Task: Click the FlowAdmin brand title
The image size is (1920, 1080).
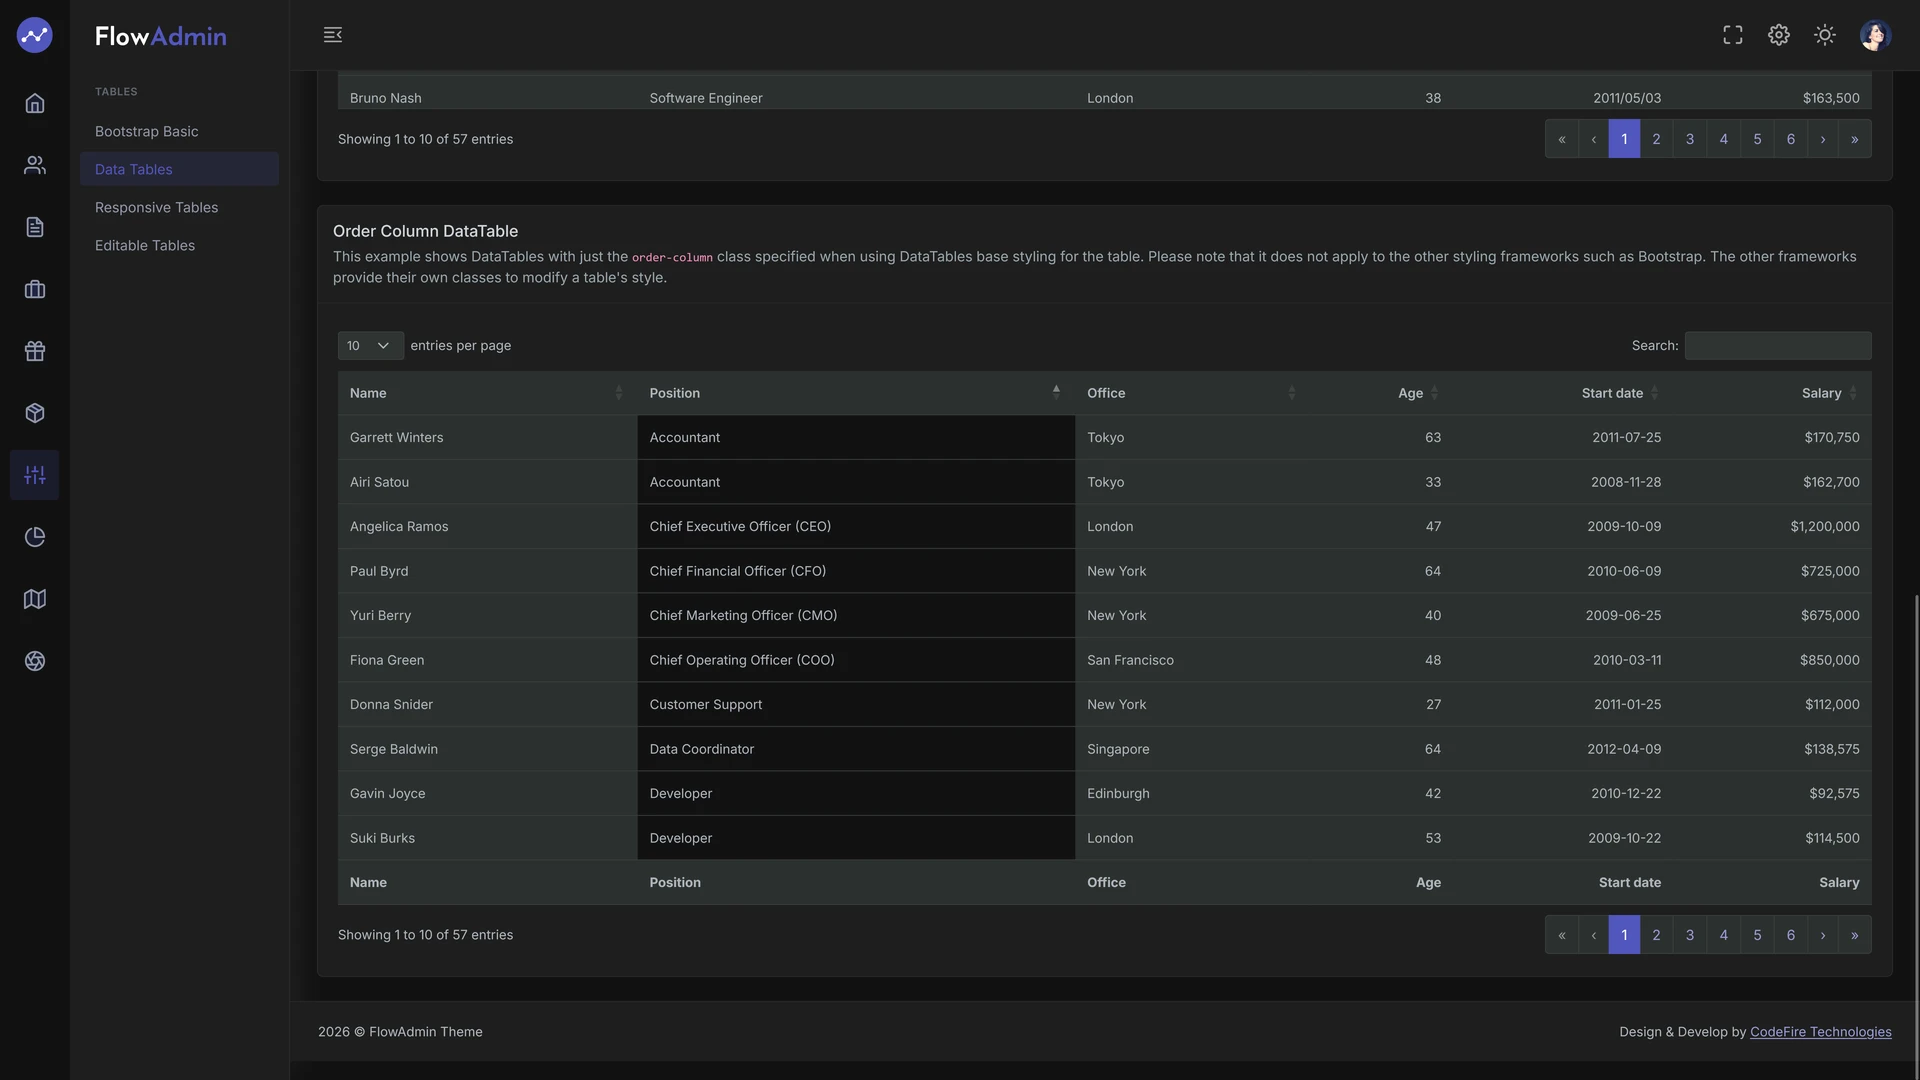Action: (x=160, y=36)
